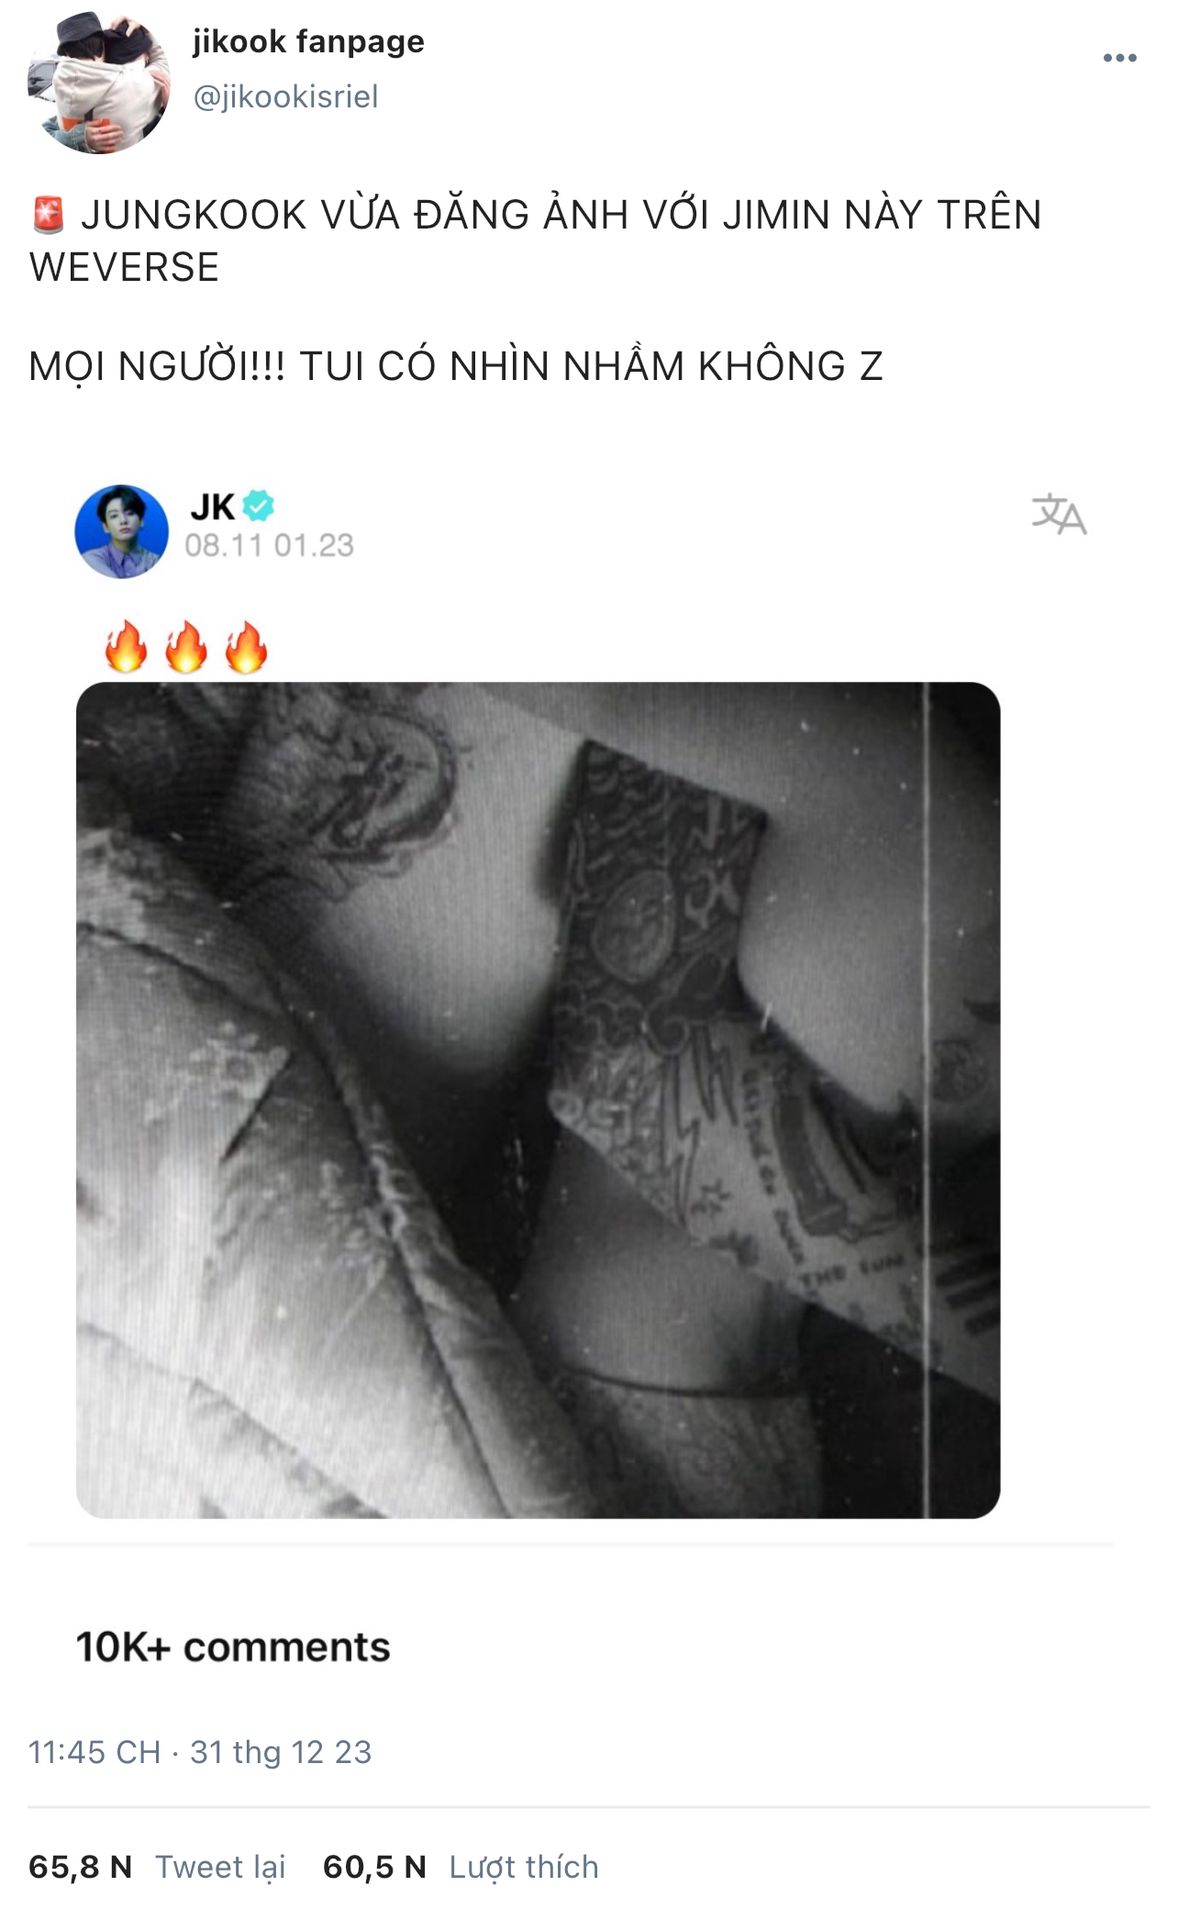
Task: Tap the JK username in the post
Action: [x=212, y=507]
